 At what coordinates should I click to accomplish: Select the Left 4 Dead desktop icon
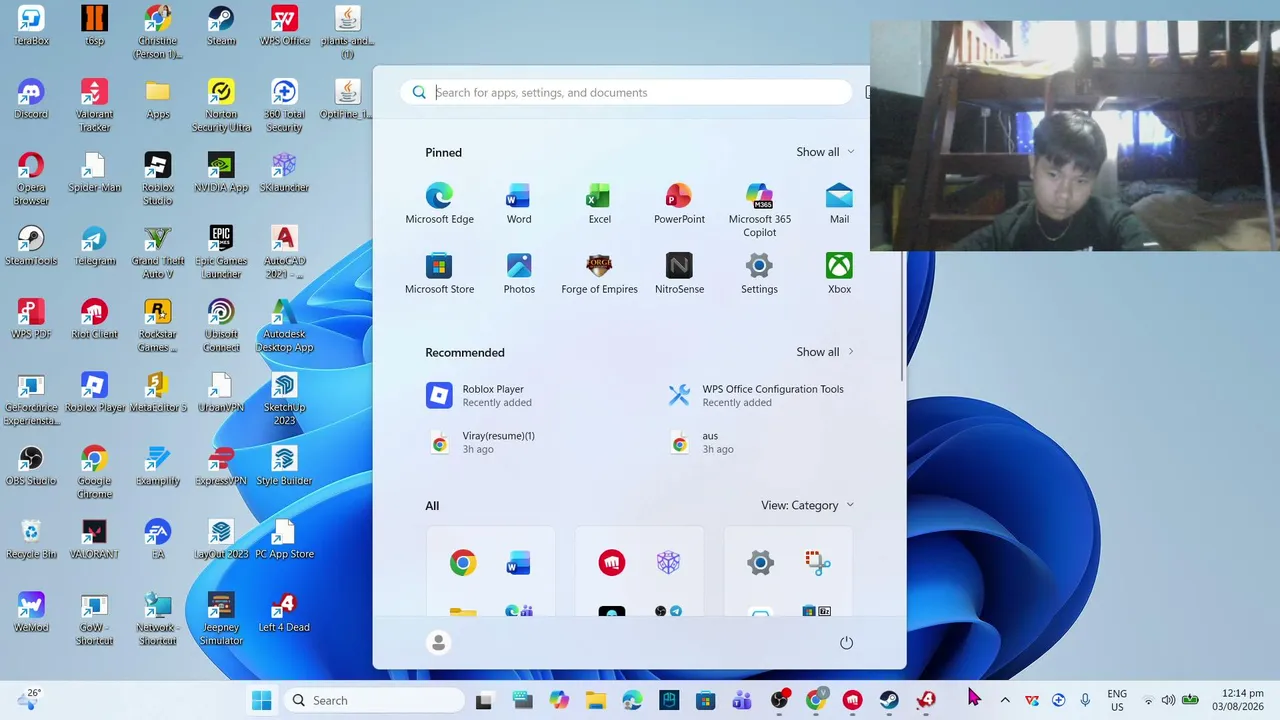coord(285,612)
